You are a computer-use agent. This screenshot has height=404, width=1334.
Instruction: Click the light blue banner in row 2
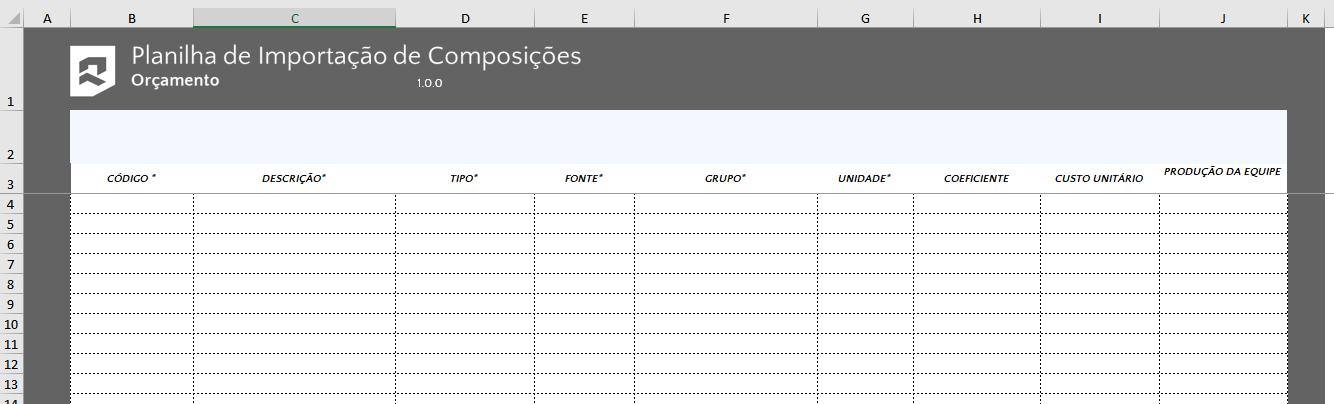pos(678,136)
